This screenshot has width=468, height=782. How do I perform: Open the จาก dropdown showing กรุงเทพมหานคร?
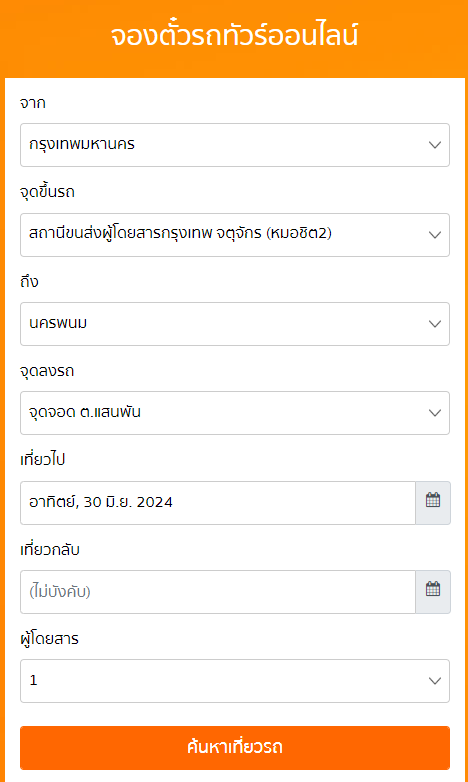[234, 145]
